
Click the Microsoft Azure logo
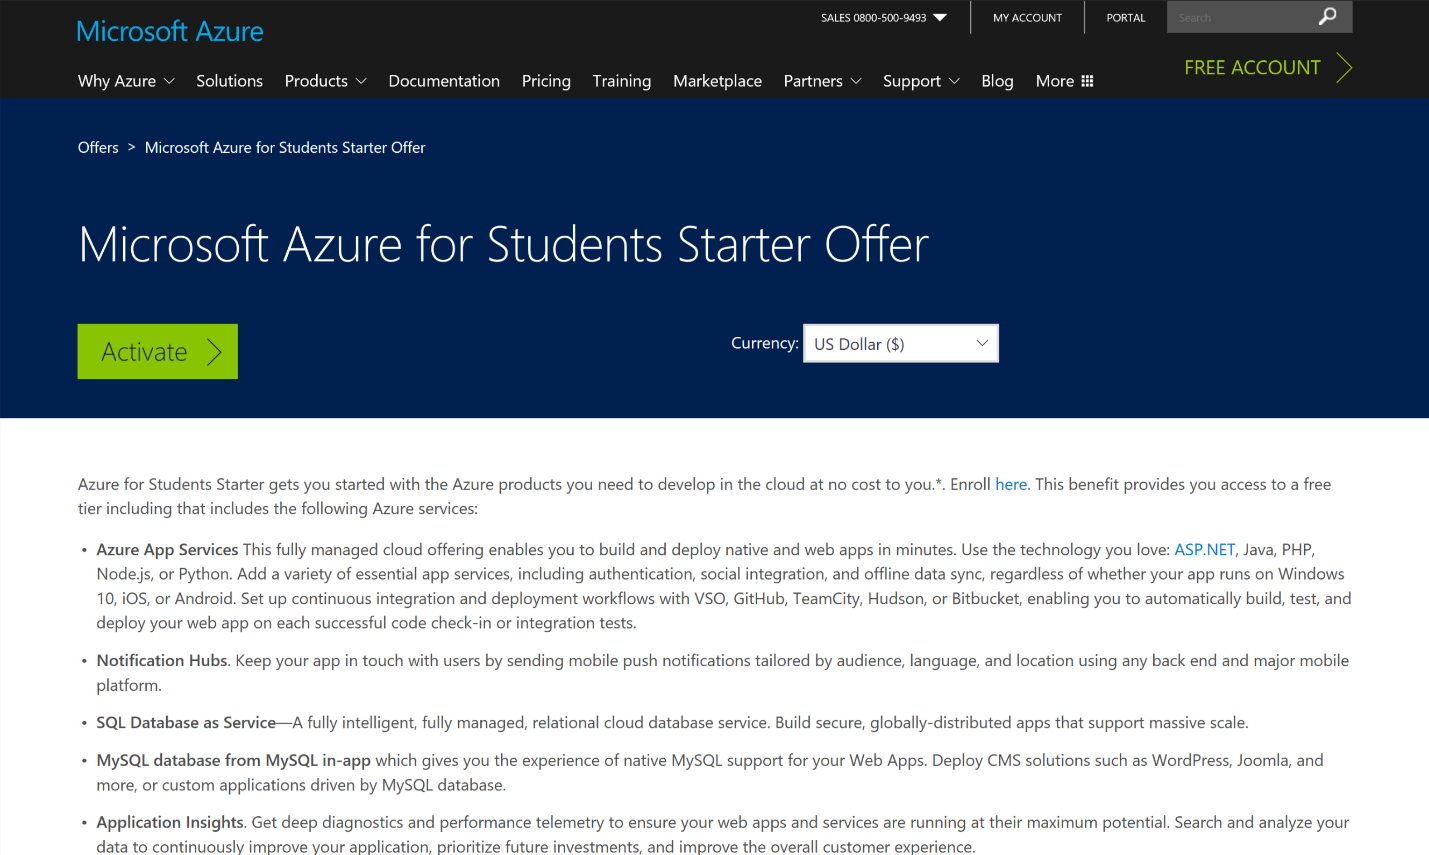[x=170, y=32]
